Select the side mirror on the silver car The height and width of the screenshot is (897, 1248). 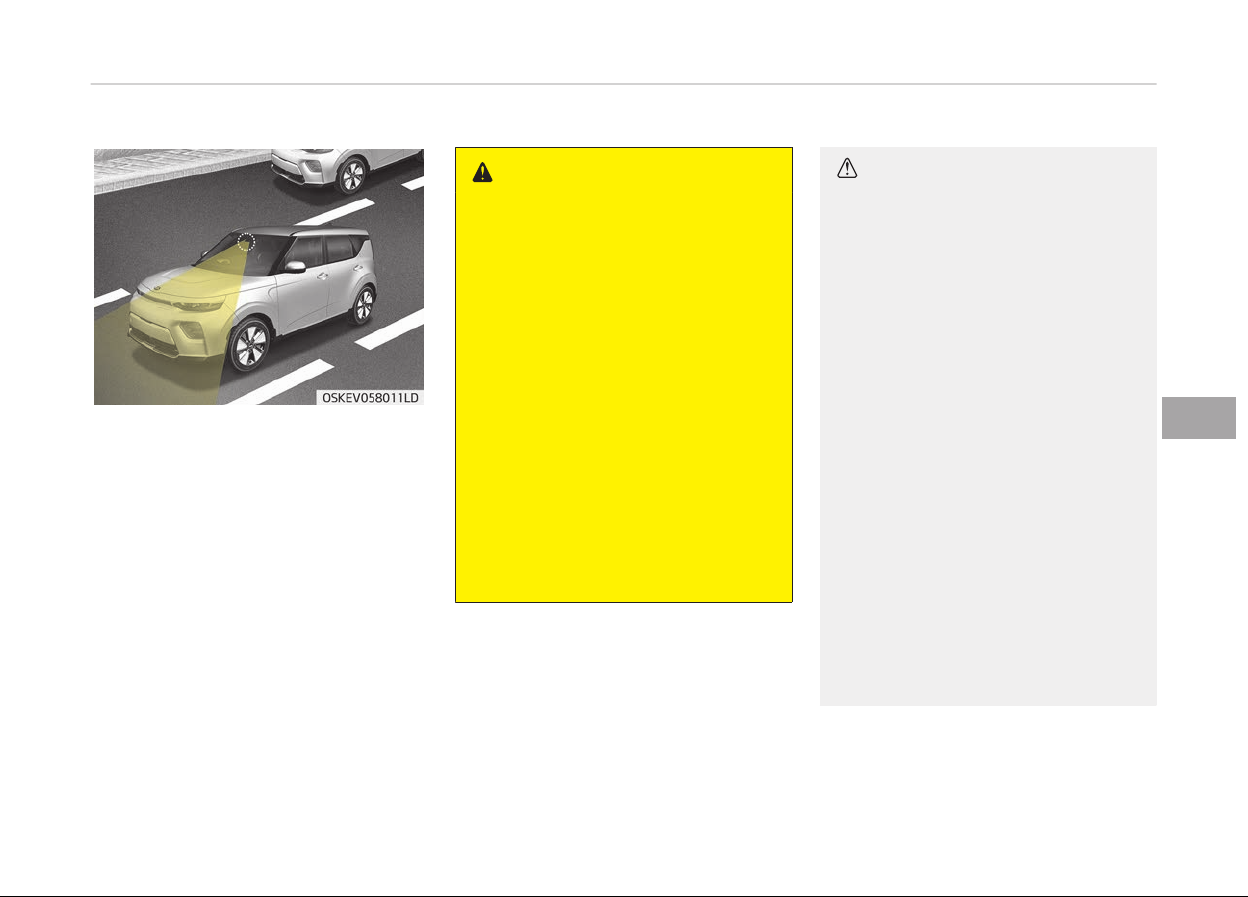pyautogui.click(x=294, y=267)
